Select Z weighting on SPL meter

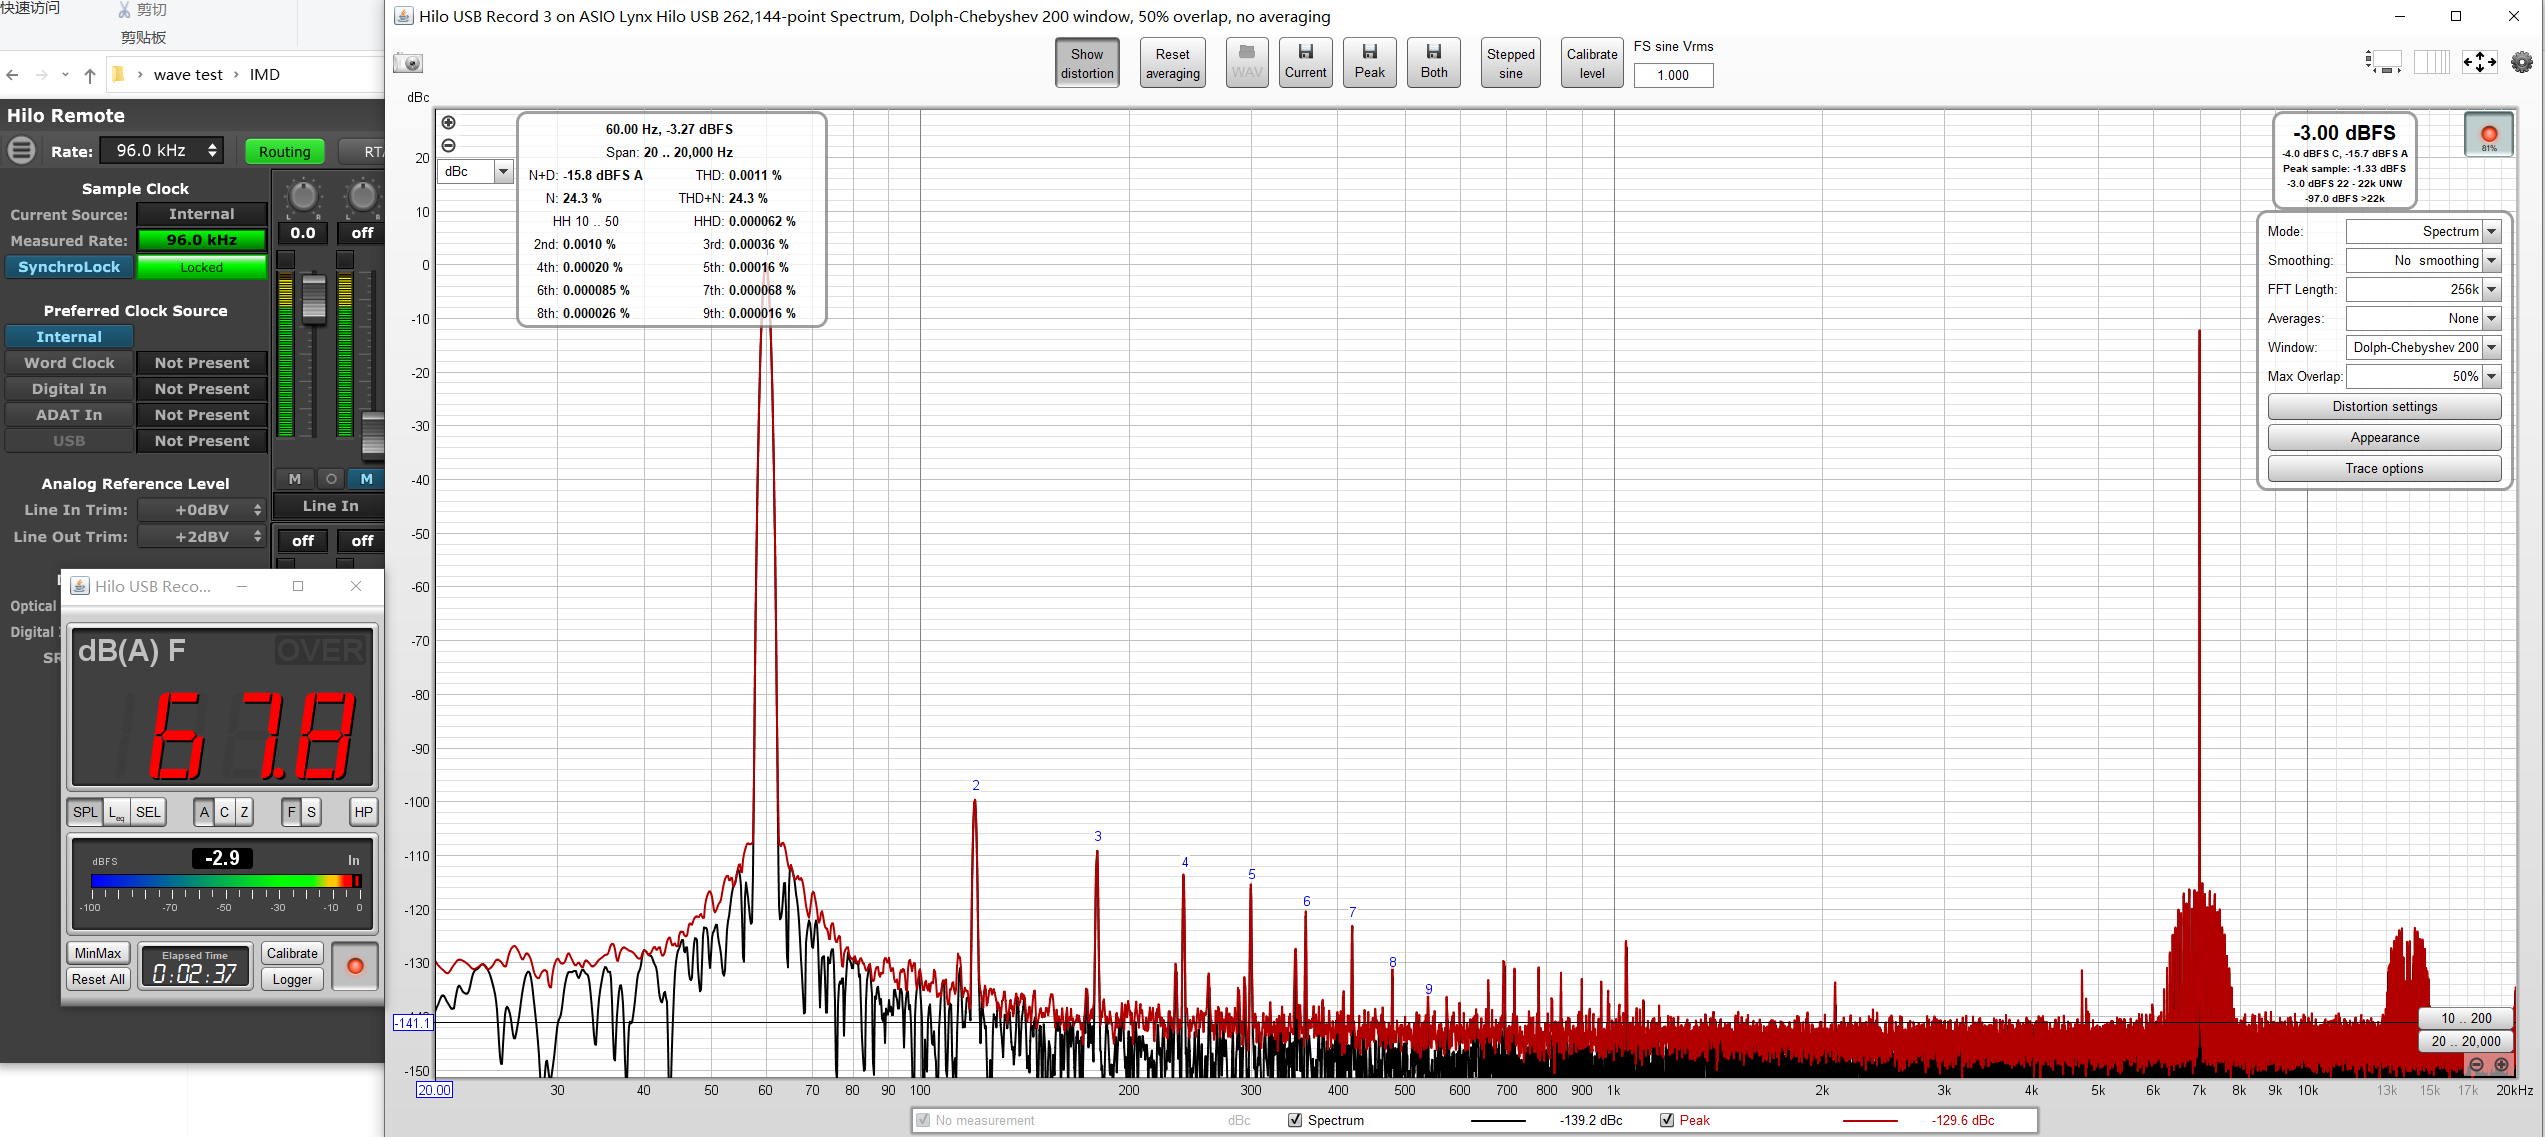[244, 812]
